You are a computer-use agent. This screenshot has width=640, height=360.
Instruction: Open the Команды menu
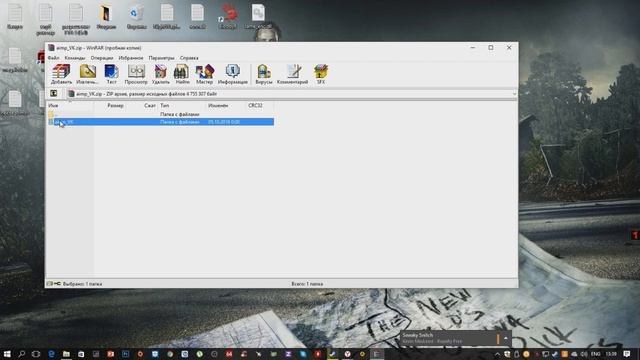[x=75, y=58]
